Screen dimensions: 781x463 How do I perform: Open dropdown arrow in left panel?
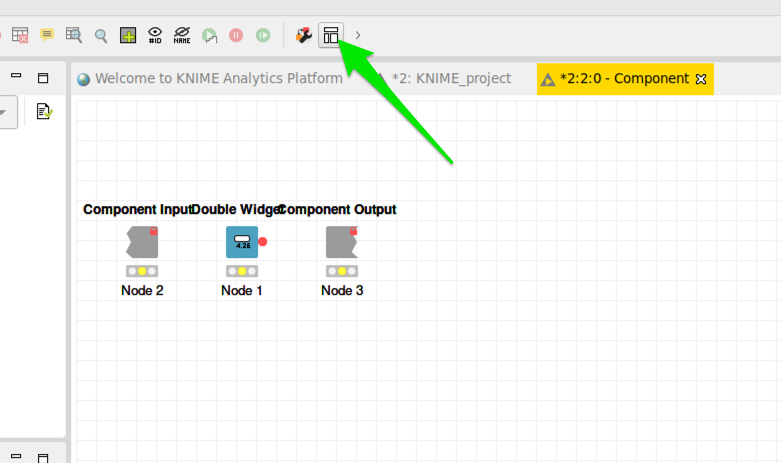pos(2,113)
